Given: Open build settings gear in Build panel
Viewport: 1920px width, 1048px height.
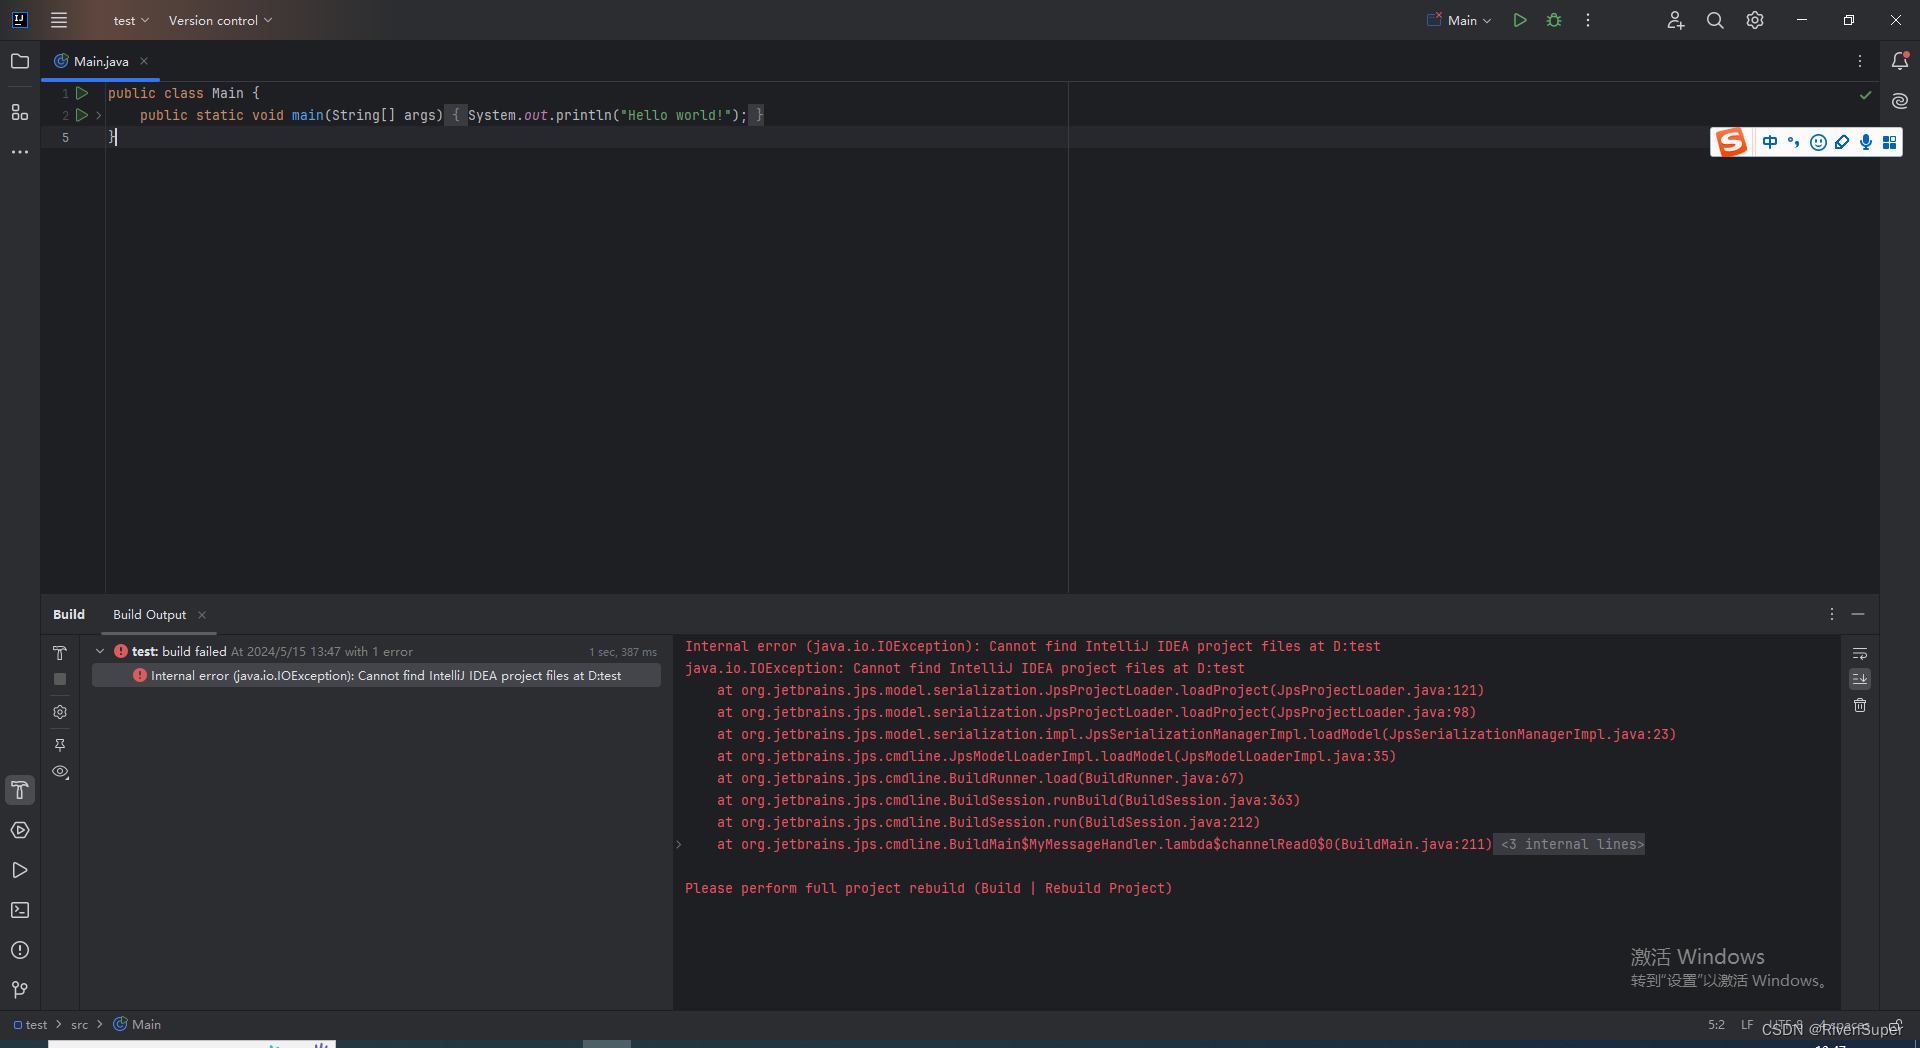Looking at the screenshot, I should (x=60, y=712).
